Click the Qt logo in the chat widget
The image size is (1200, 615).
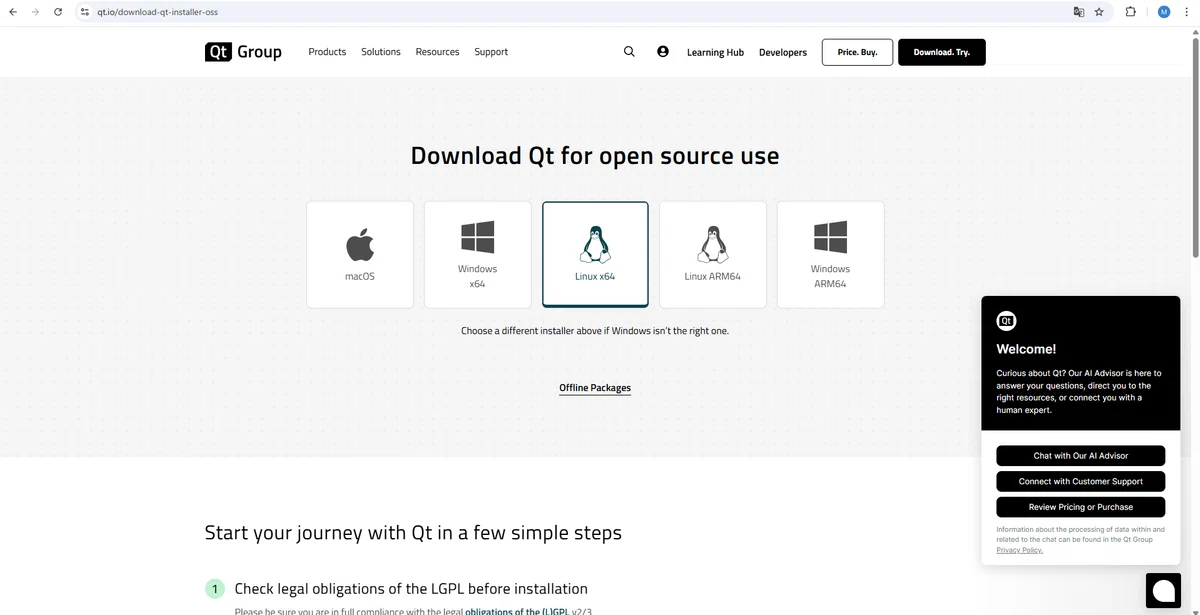(x=1006, y=321)
